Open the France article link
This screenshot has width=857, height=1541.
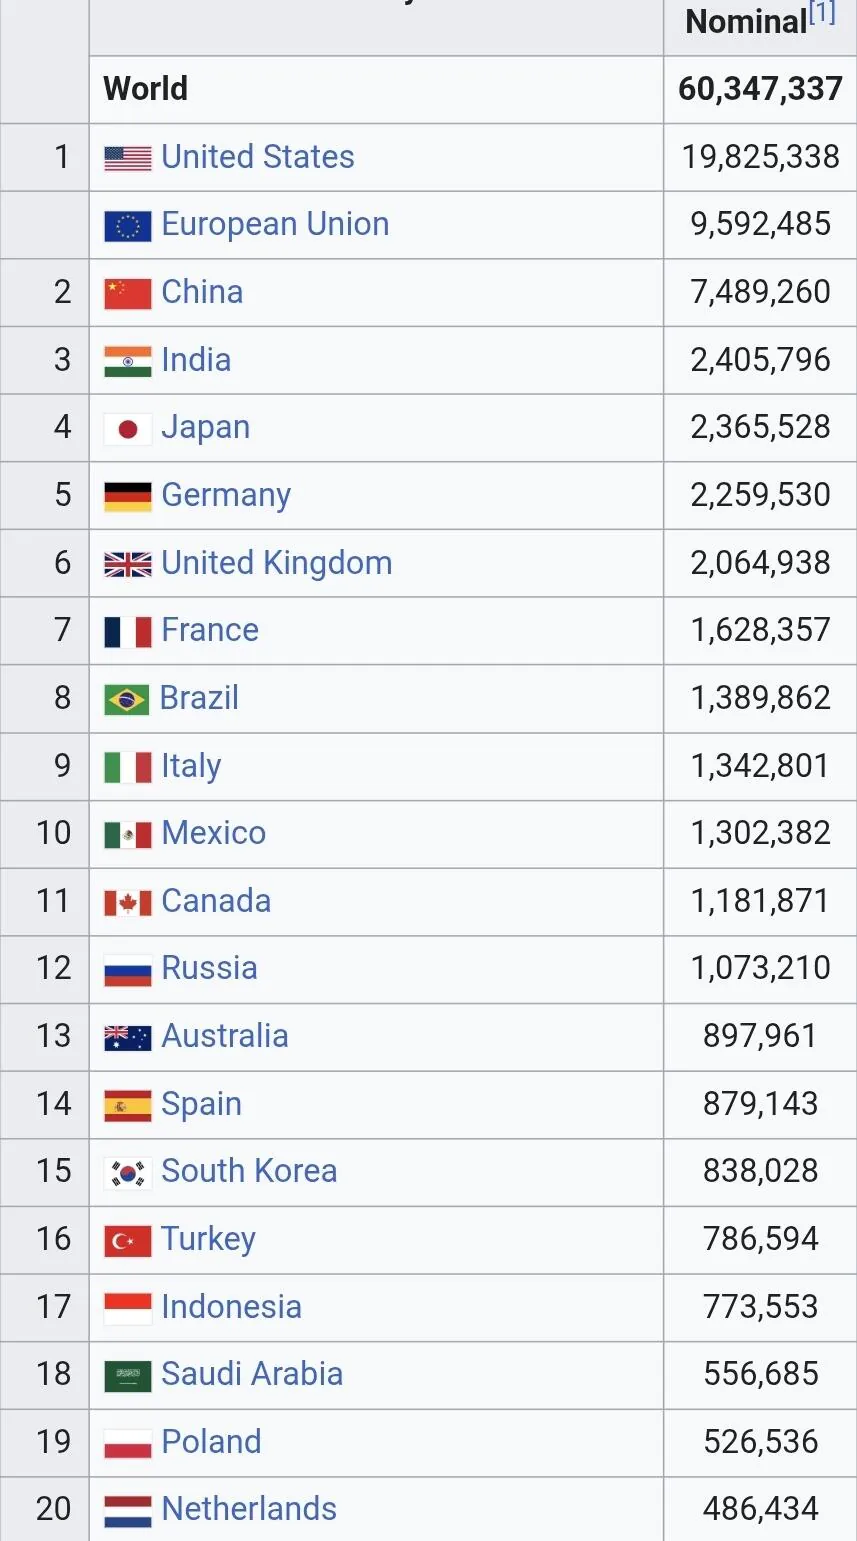point(210,630)
